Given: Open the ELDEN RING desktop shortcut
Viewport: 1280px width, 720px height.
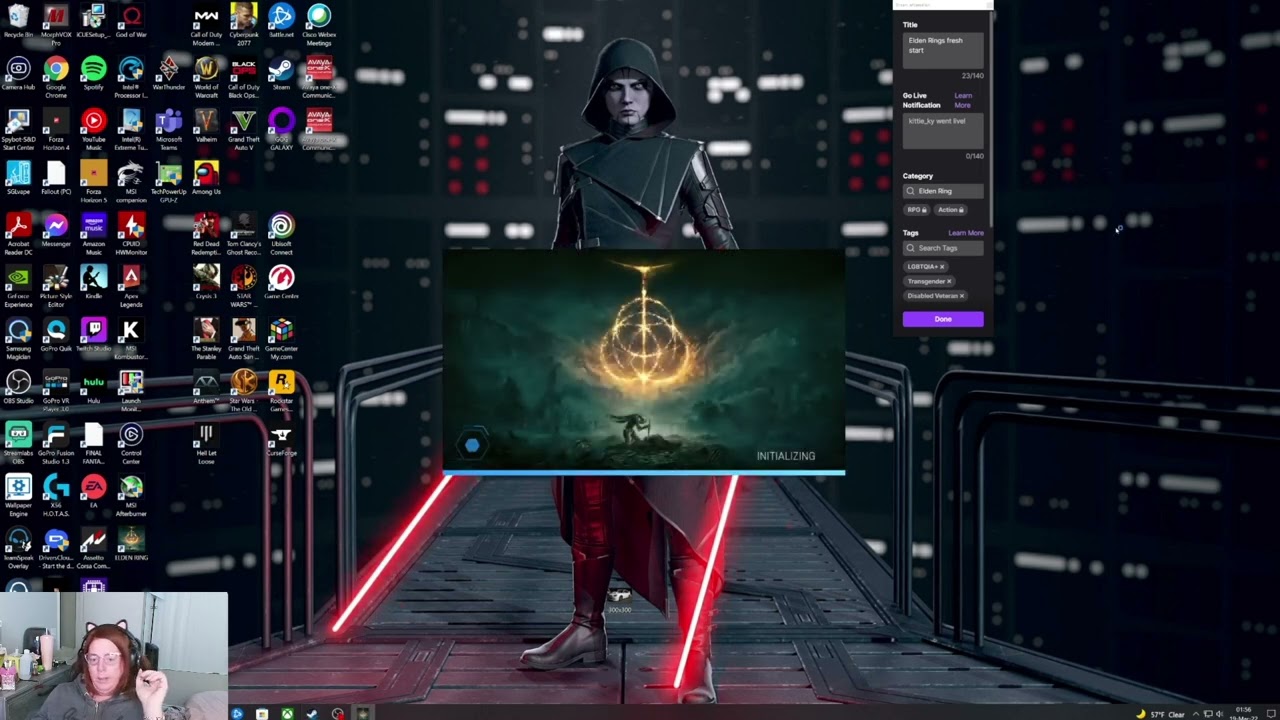Looking at the screenshot, I should [131, 544].
